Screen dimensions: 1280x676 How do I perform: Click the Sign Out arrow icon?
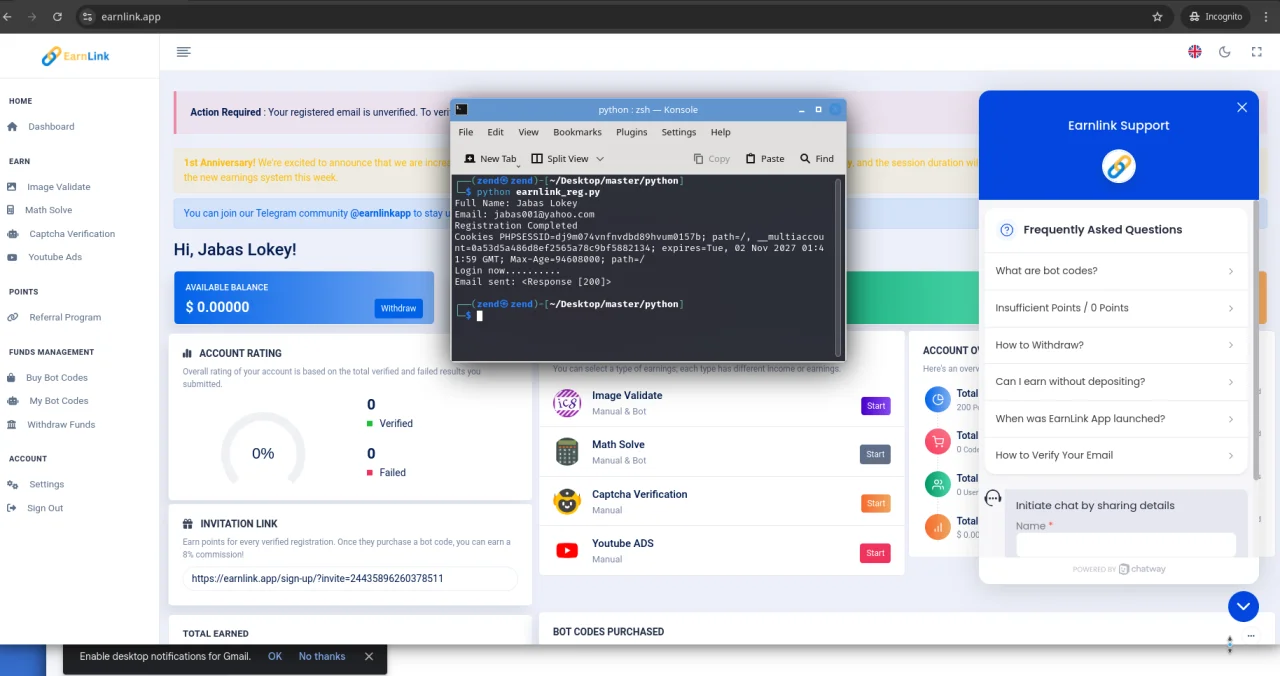[x=12, y=508]
